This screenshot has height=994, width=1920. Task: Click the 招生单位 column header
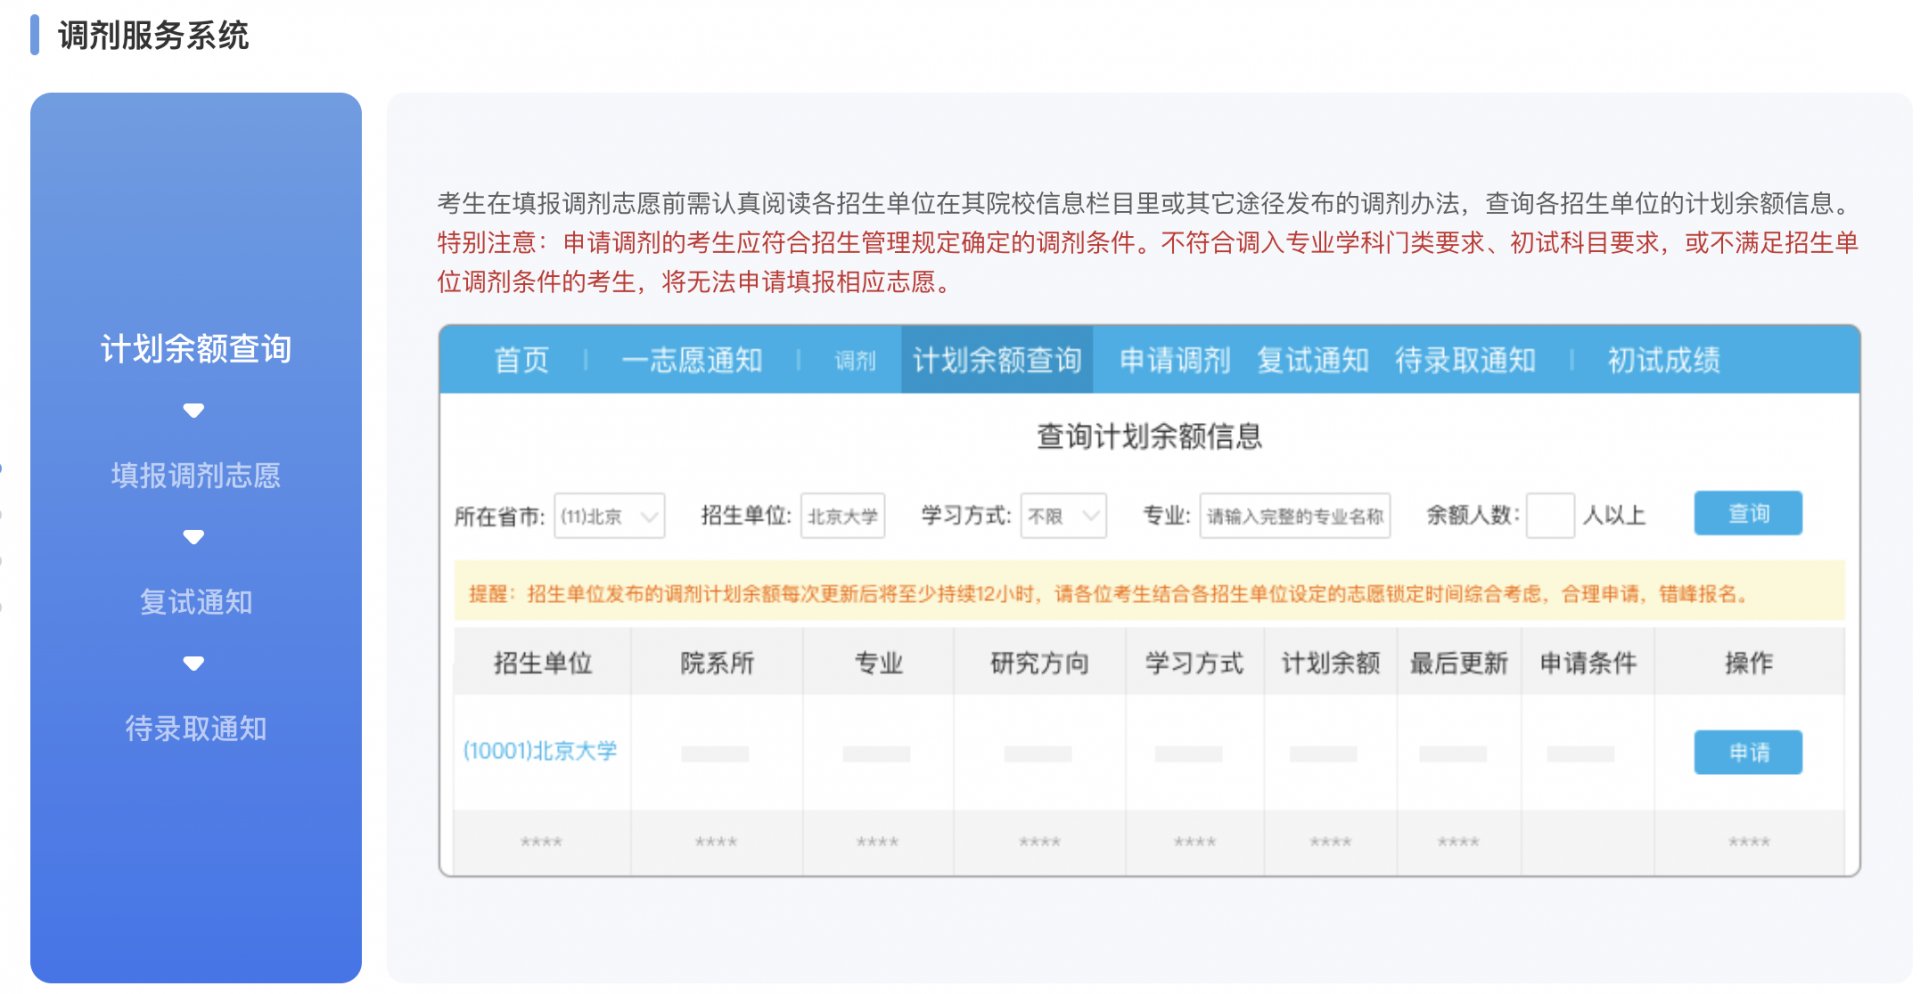pyautogui.click(x=543, y=663)
